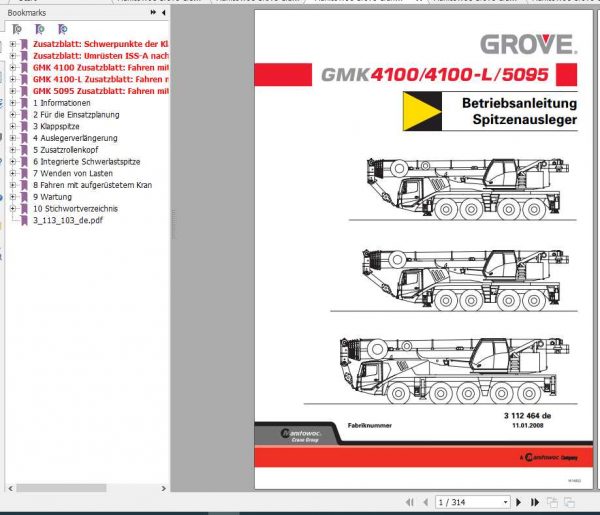Image resolution: width=600 pixels, height=515 pixels.
Task: Expand 'GMK 4100 Zusatzblatt' bookmark node
Action: (13, 68)
